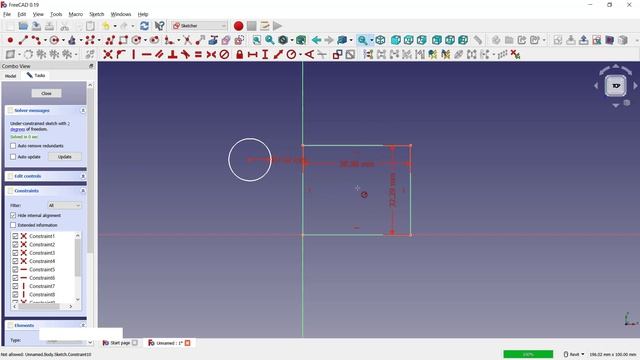Apply the block constraint
This screenshot has width=640, height=360.
224,54
